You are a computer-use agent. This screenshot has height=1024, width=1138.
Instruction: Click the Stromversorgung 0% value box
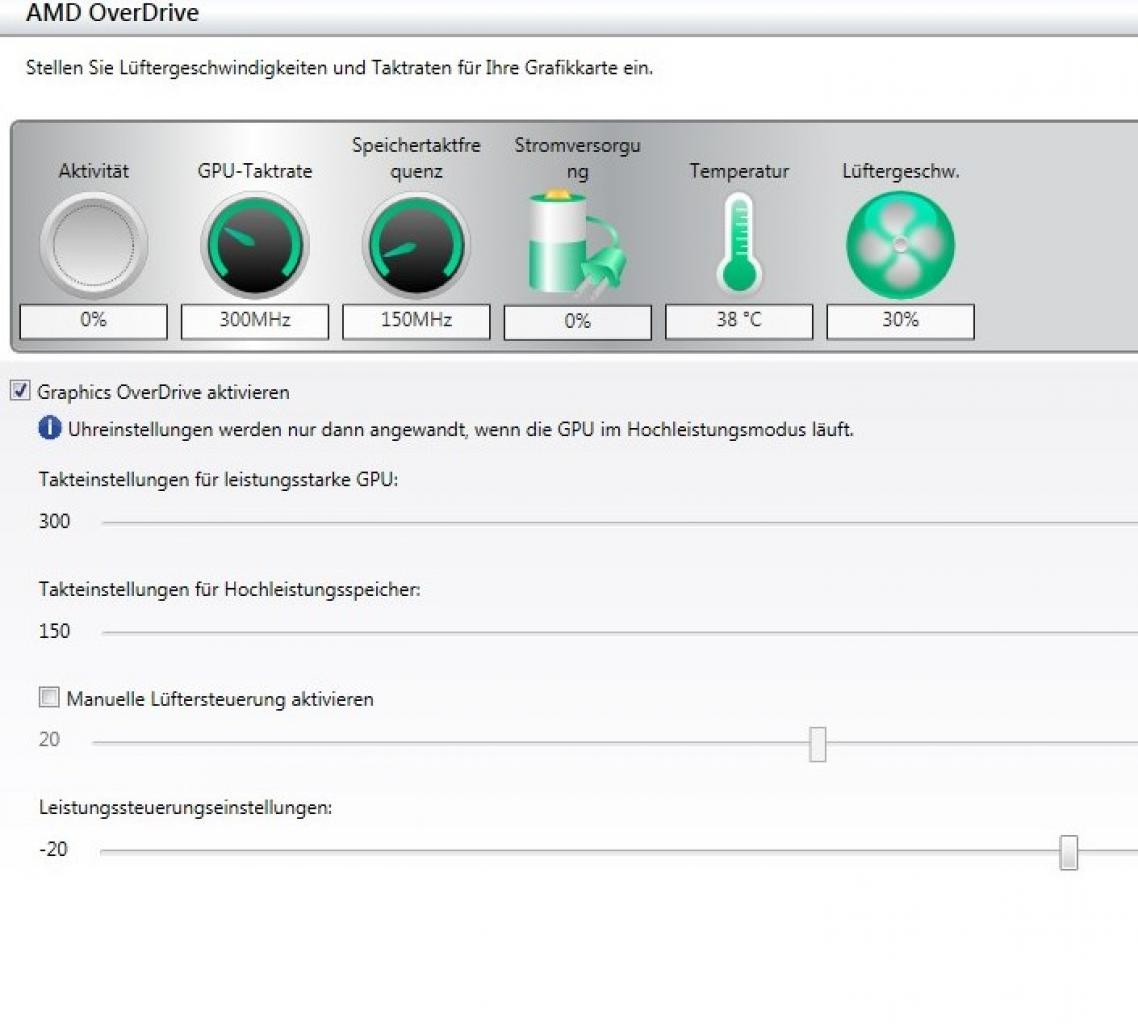578,321
